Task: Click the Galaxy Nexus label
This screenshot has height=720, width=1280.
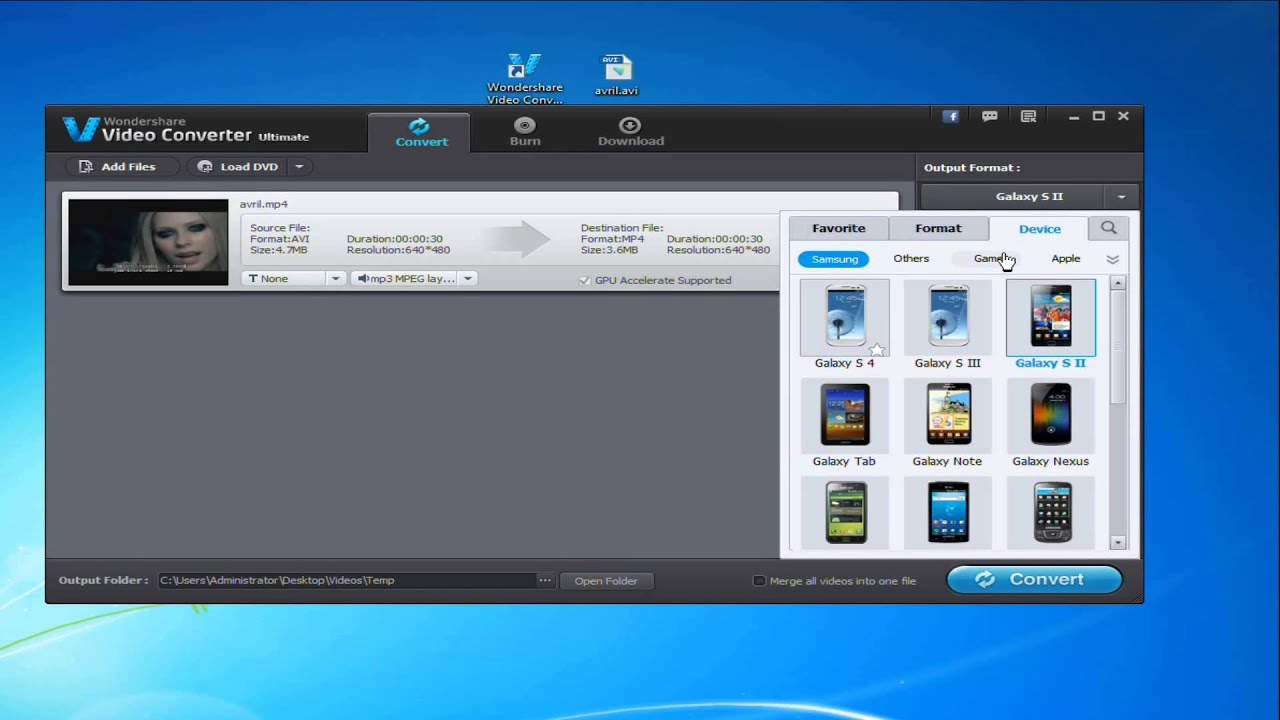Action: (1050, 462)
